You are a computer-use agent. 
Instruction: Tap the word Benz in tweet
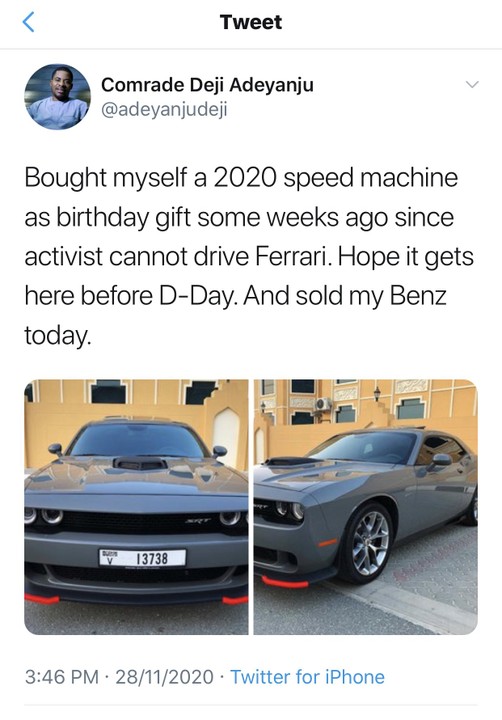[418, 296]
